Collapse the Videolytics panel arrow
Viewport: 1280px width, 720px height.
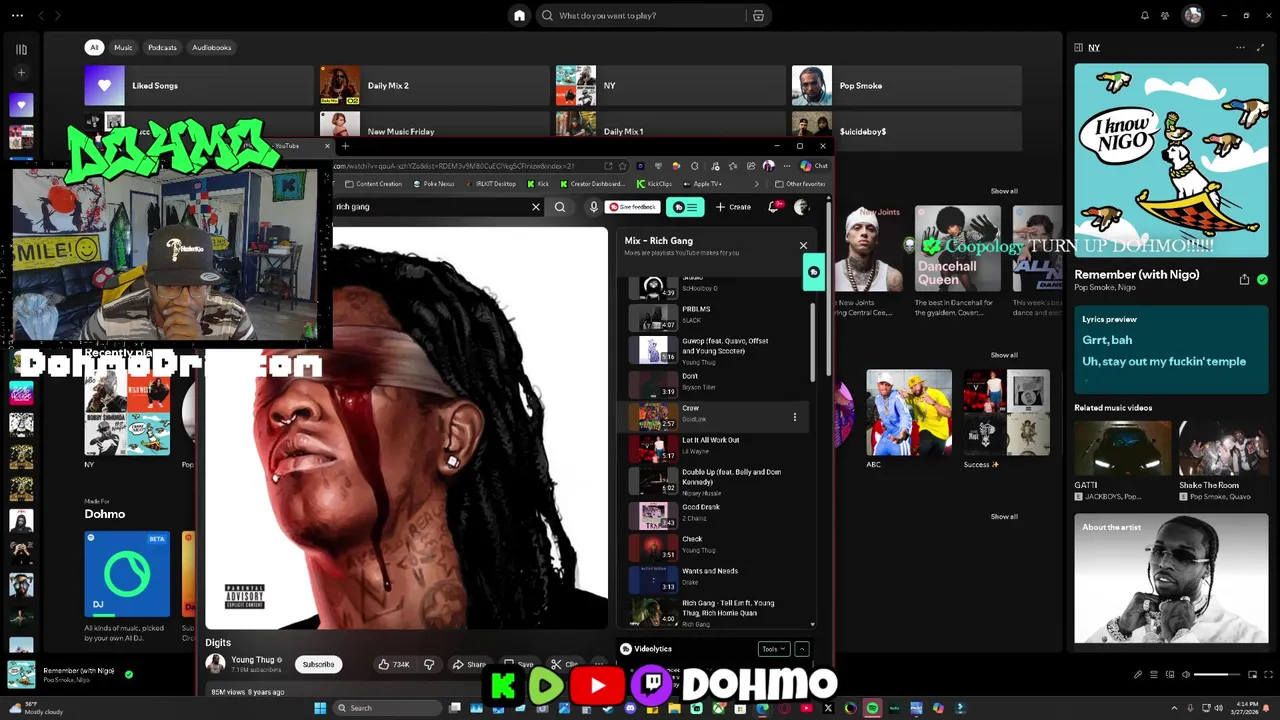pos(801,649)
